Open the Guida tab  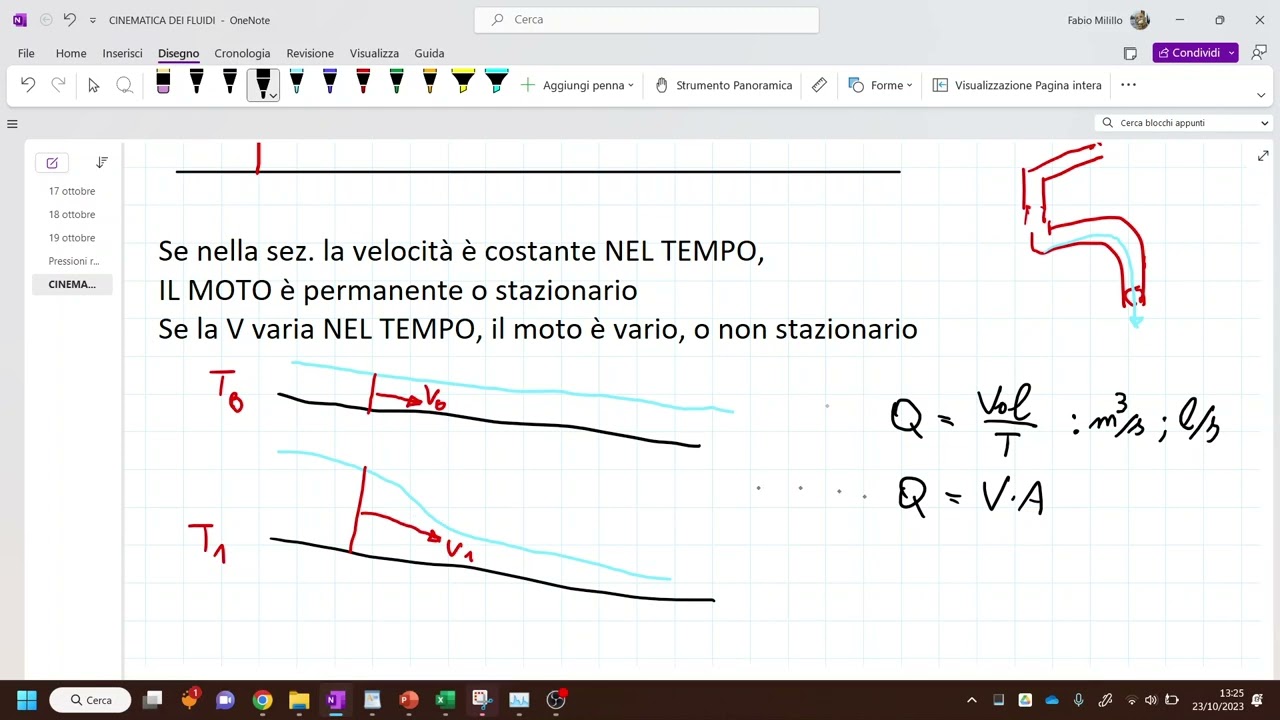(x=429, y=53)
